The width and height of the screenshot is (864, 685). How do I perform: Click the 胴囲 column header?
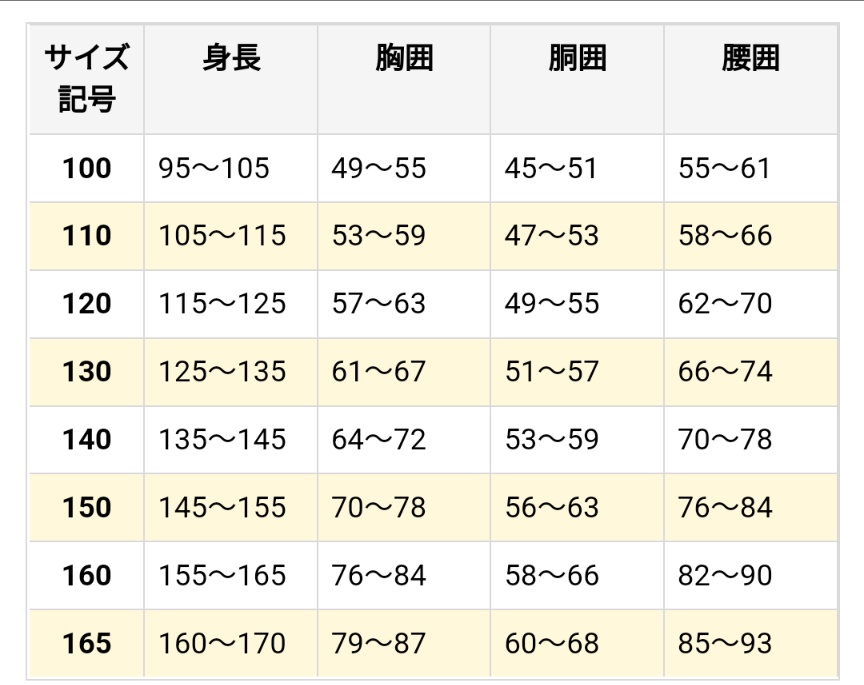577,59
